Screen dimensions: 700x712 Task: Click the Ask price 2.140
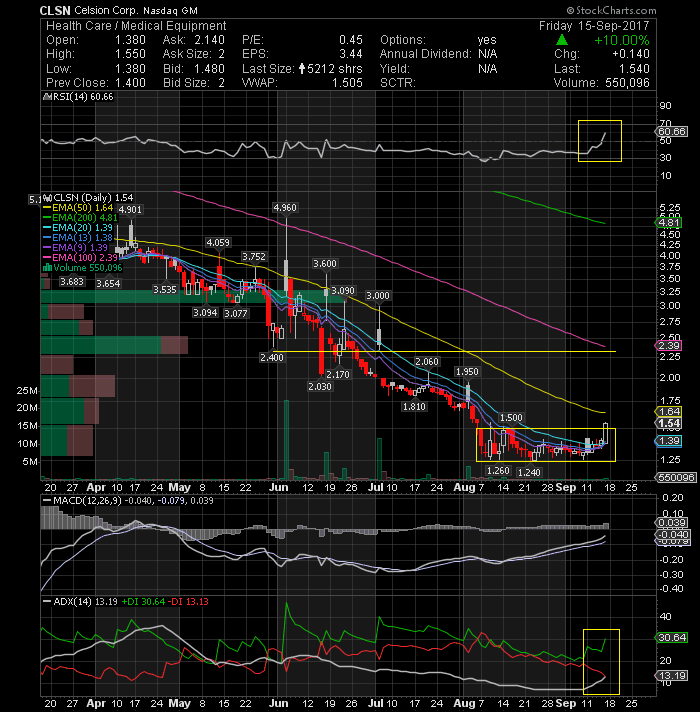click(x=209, y=40)
